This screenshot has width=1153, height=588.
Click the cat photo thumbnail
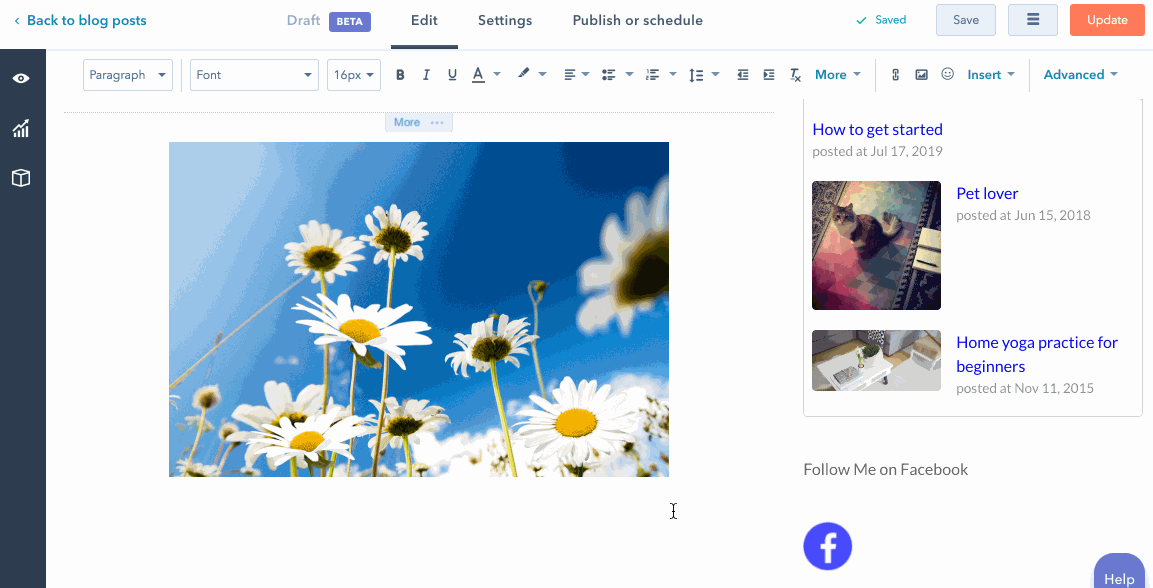pos(877,245)
